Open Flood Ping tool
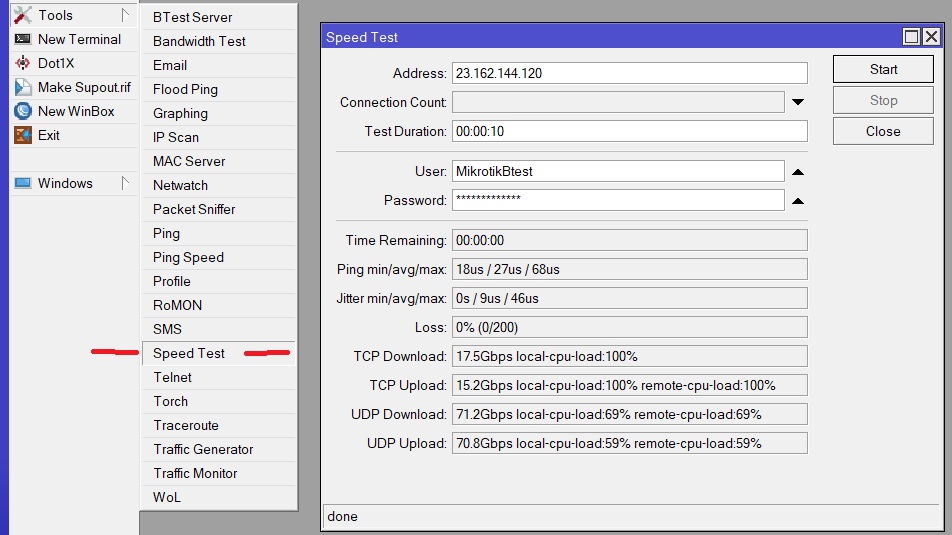 pyautogui.click(x=219, y=89)
